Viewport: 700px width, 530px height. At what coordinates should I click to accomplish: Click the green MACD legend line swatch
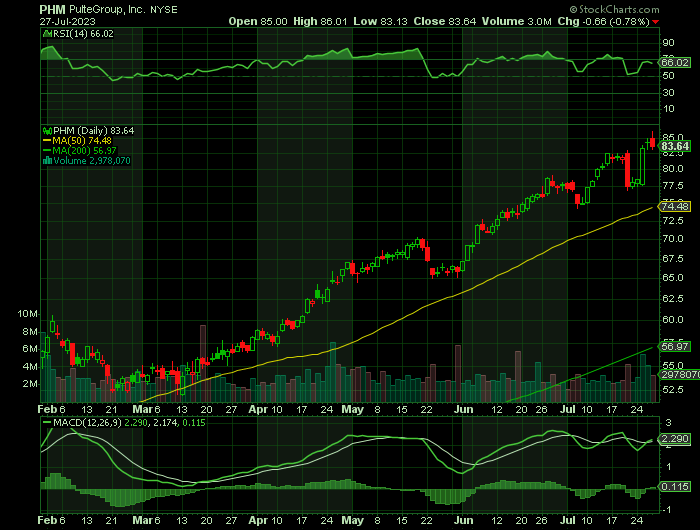[47, 422]
